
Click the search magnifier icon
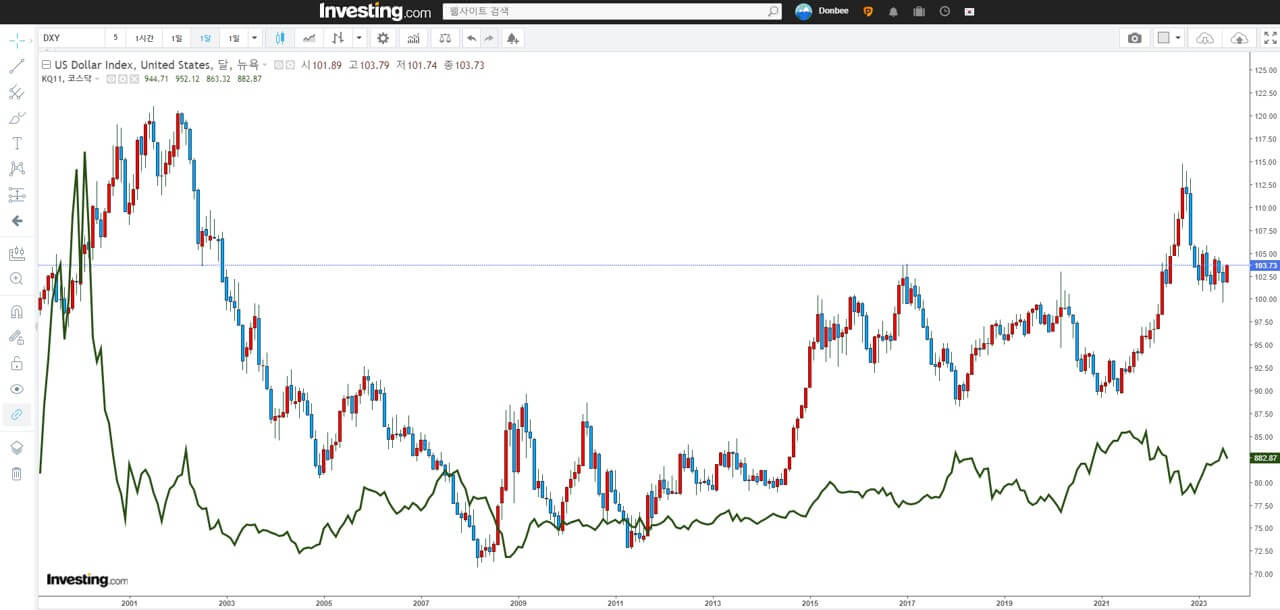pyautogui.click(x=774, y=11)
